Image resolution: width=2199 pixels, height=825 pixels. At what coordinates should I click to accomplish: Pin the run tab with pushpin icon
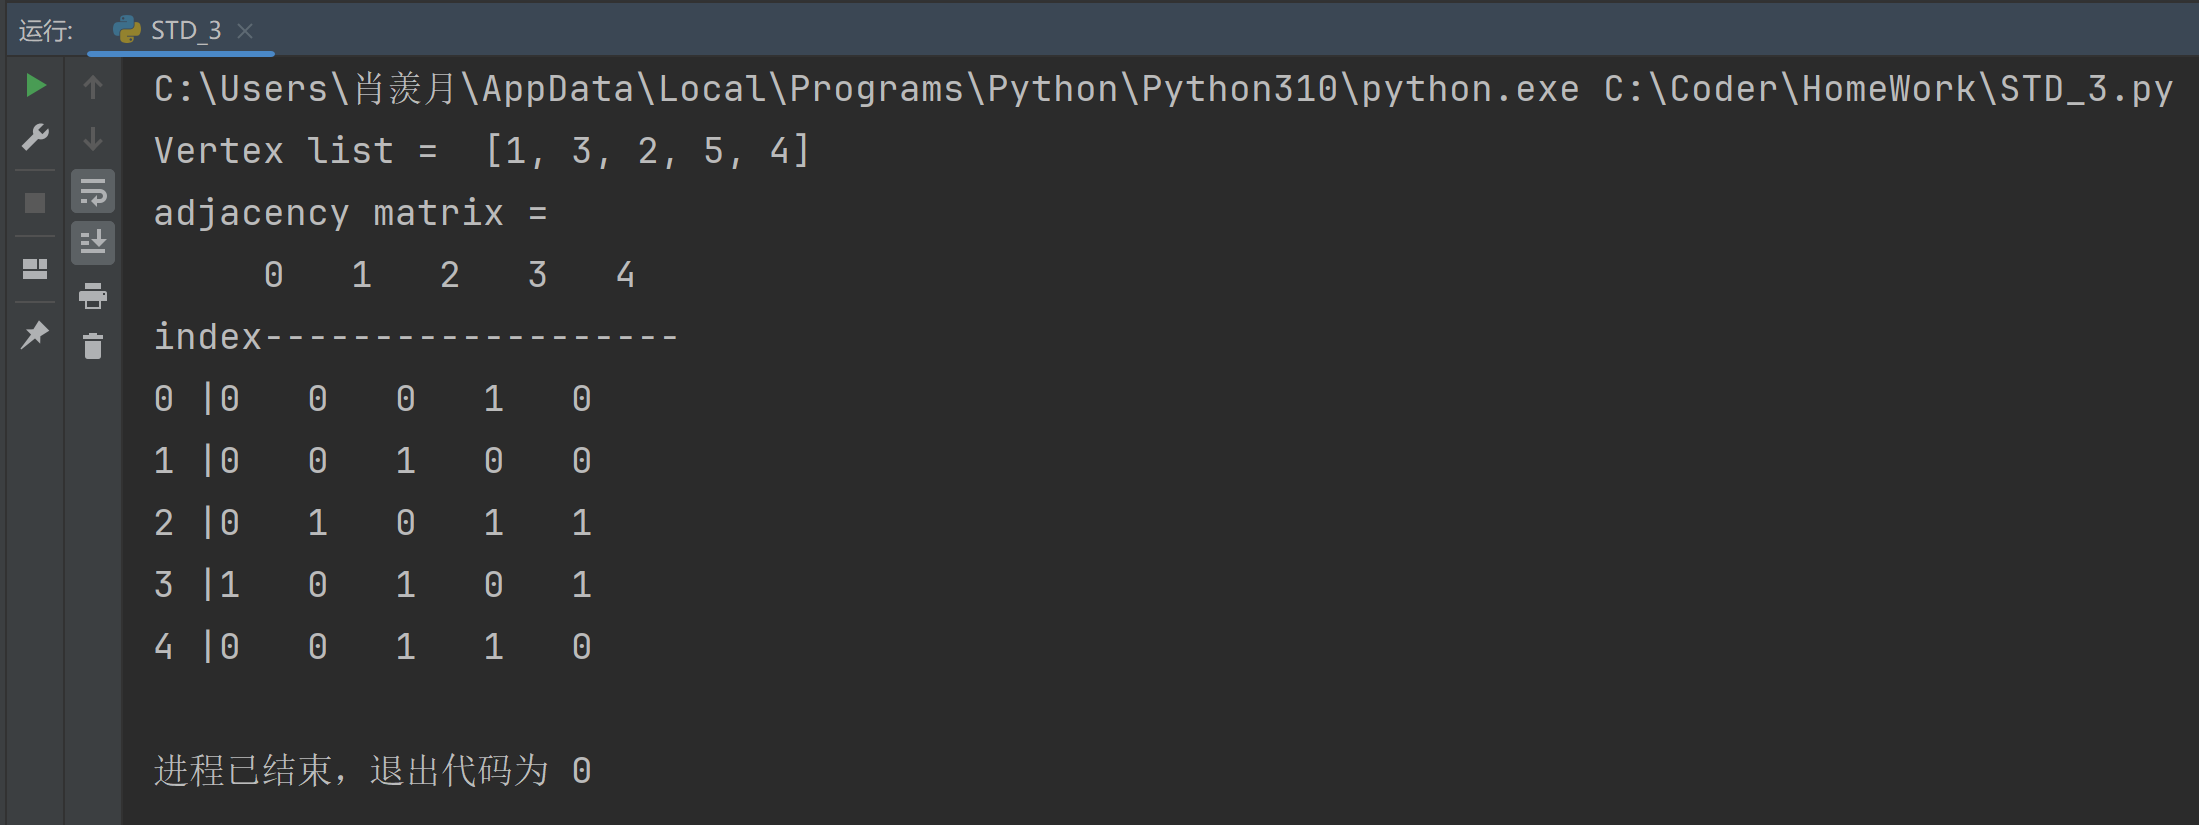click(35, 334)
